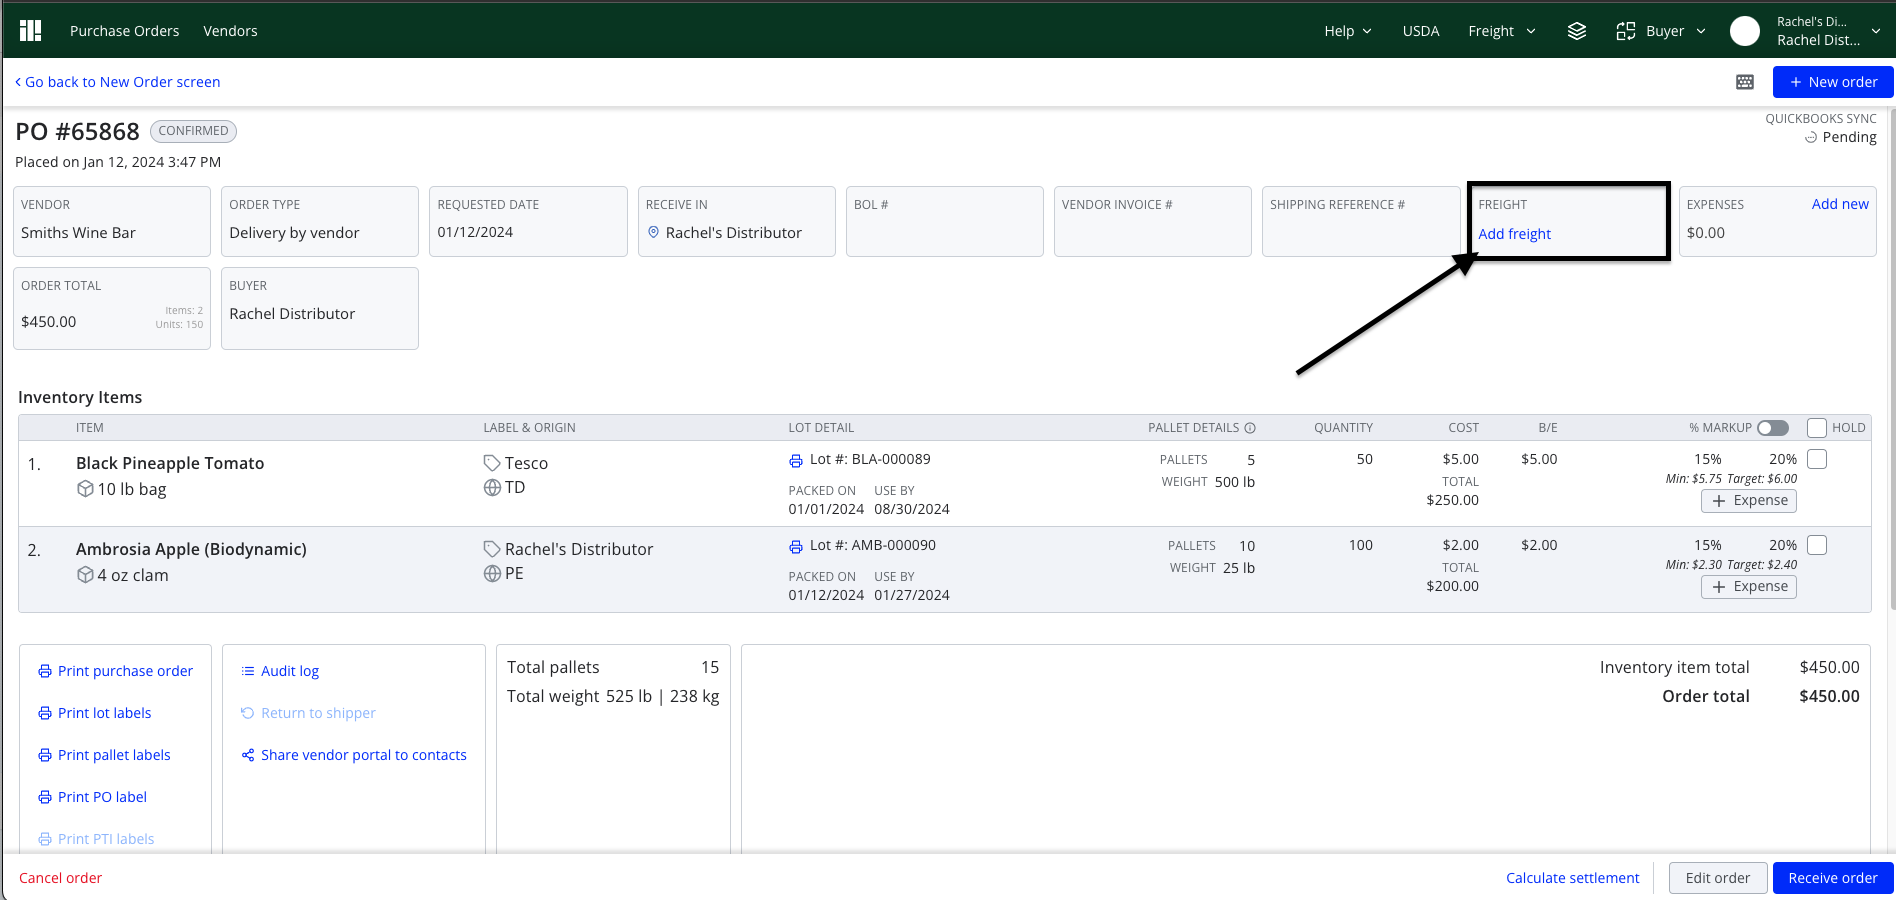Screen dimensions: 1896x900
Task: Open Purchase Orders menu
Action: 125,31
